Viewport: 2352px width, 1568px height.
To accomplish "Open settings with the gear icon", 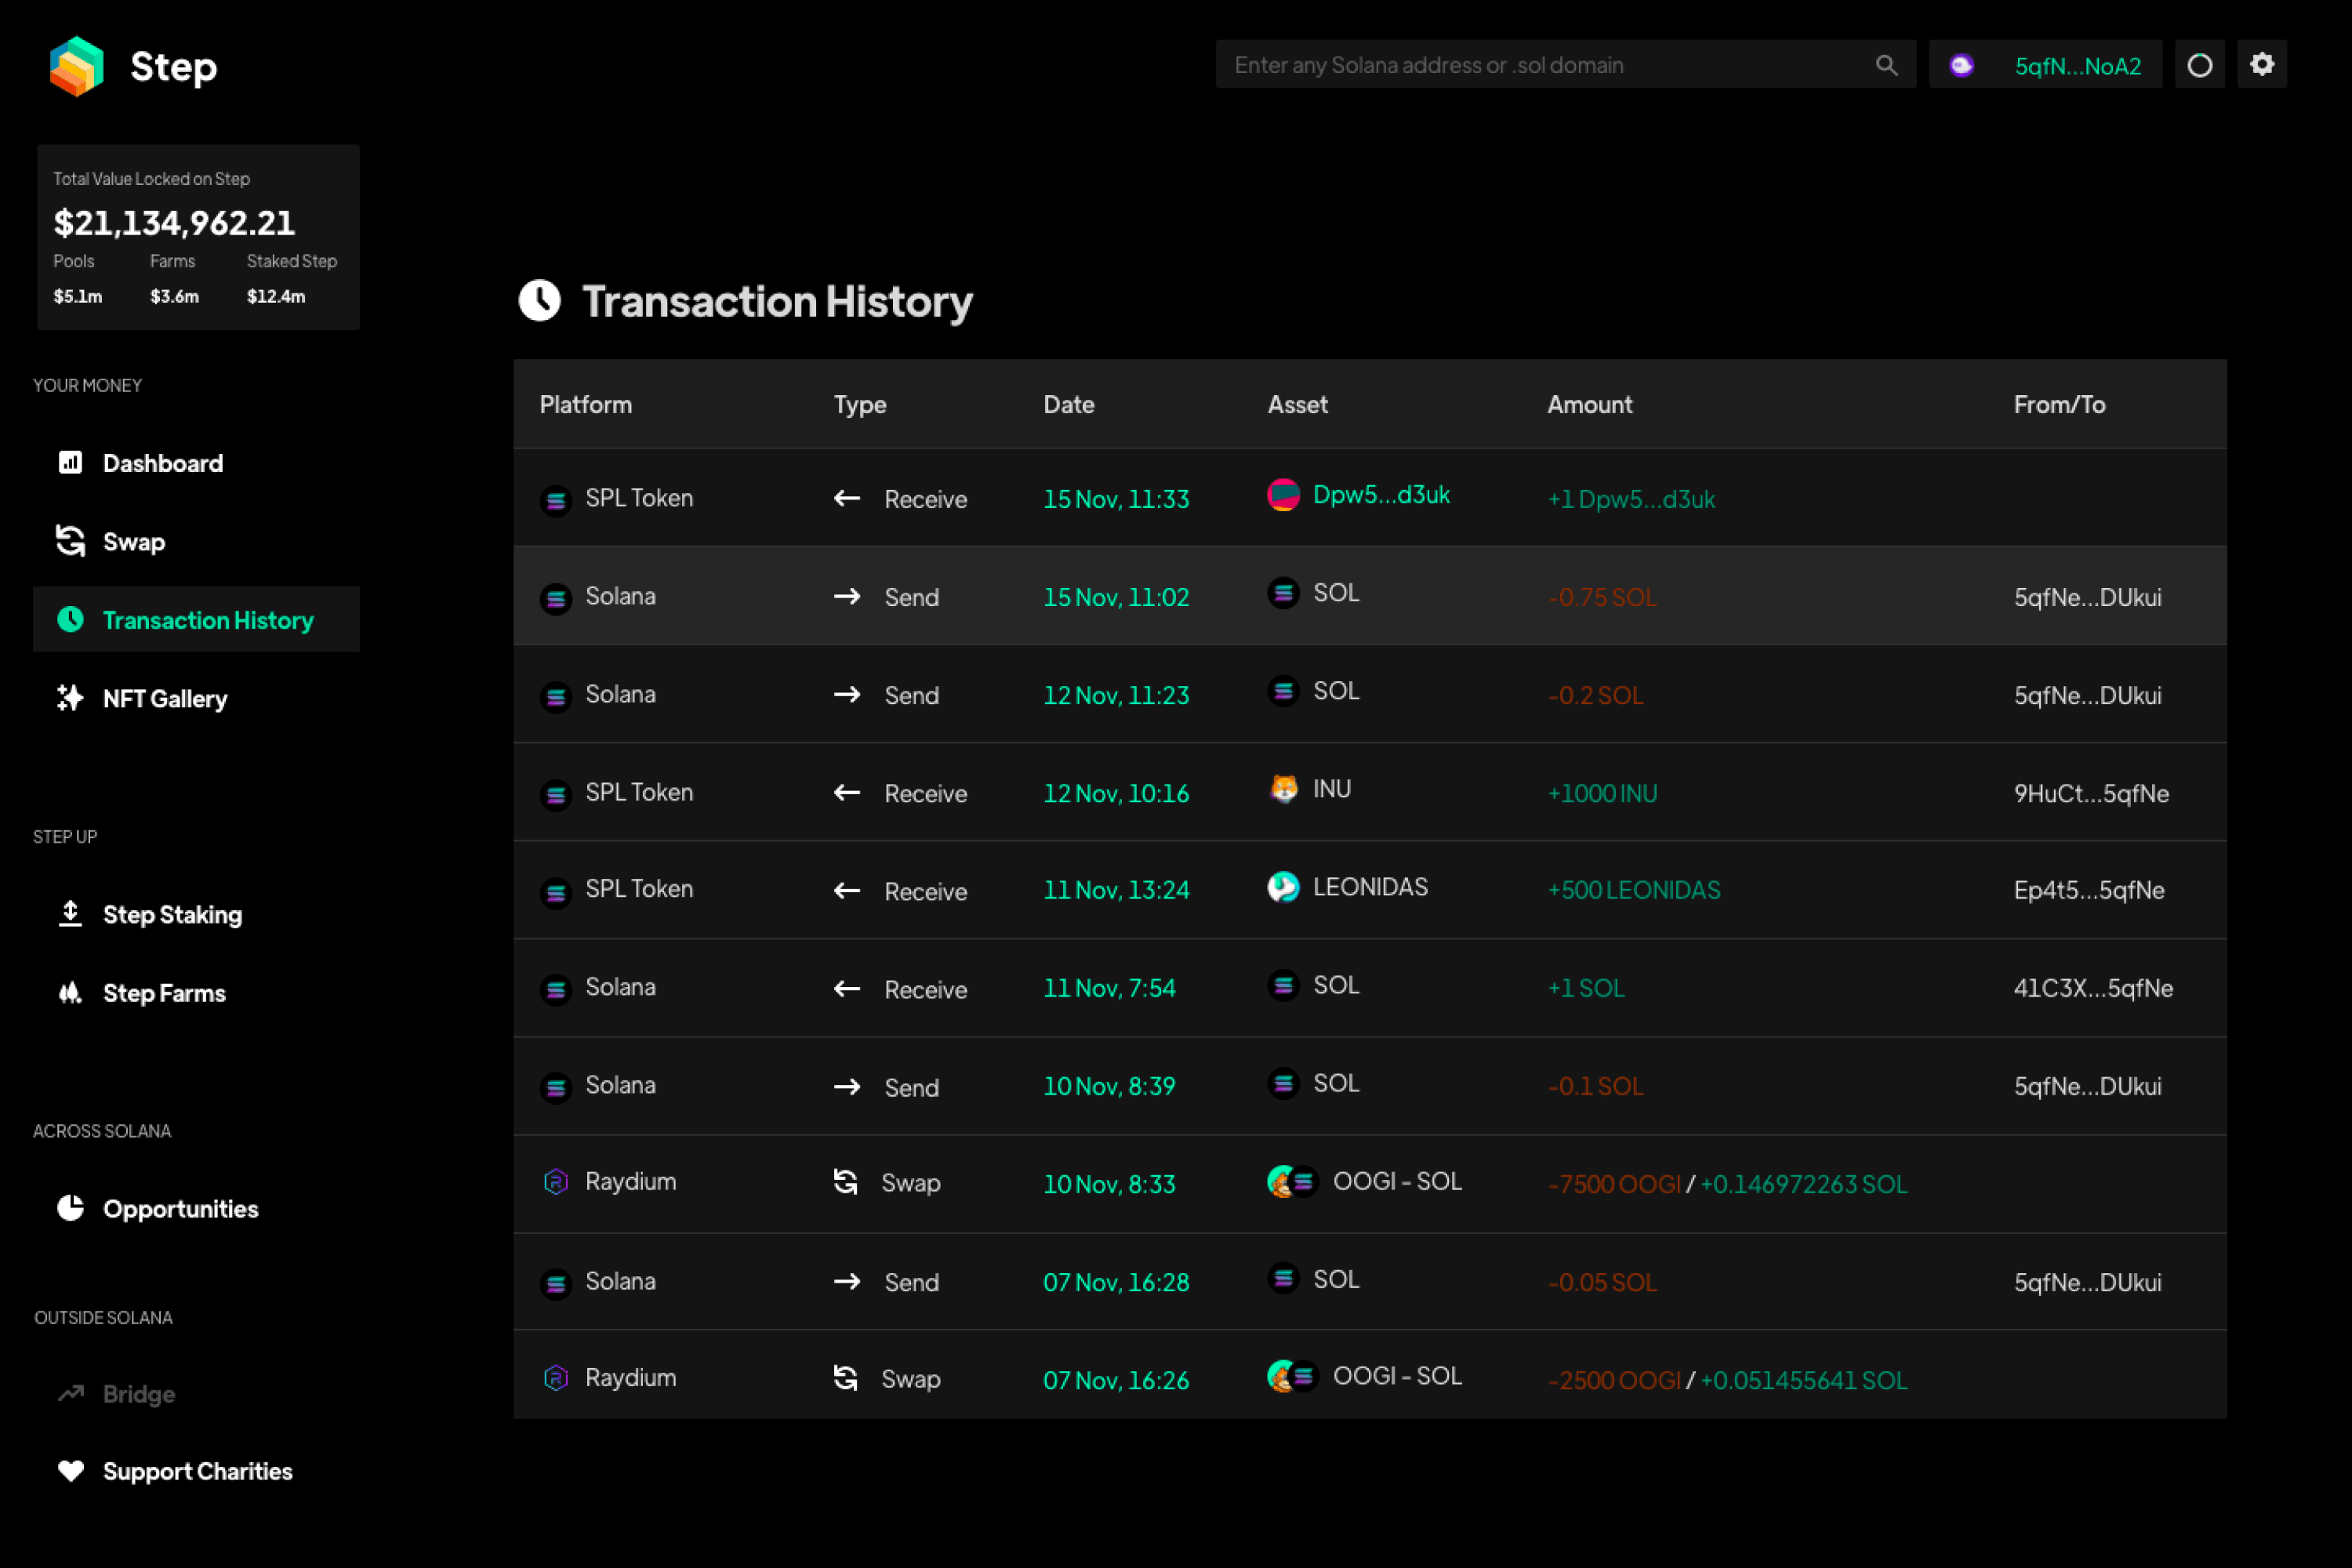I will point(2262,64).
